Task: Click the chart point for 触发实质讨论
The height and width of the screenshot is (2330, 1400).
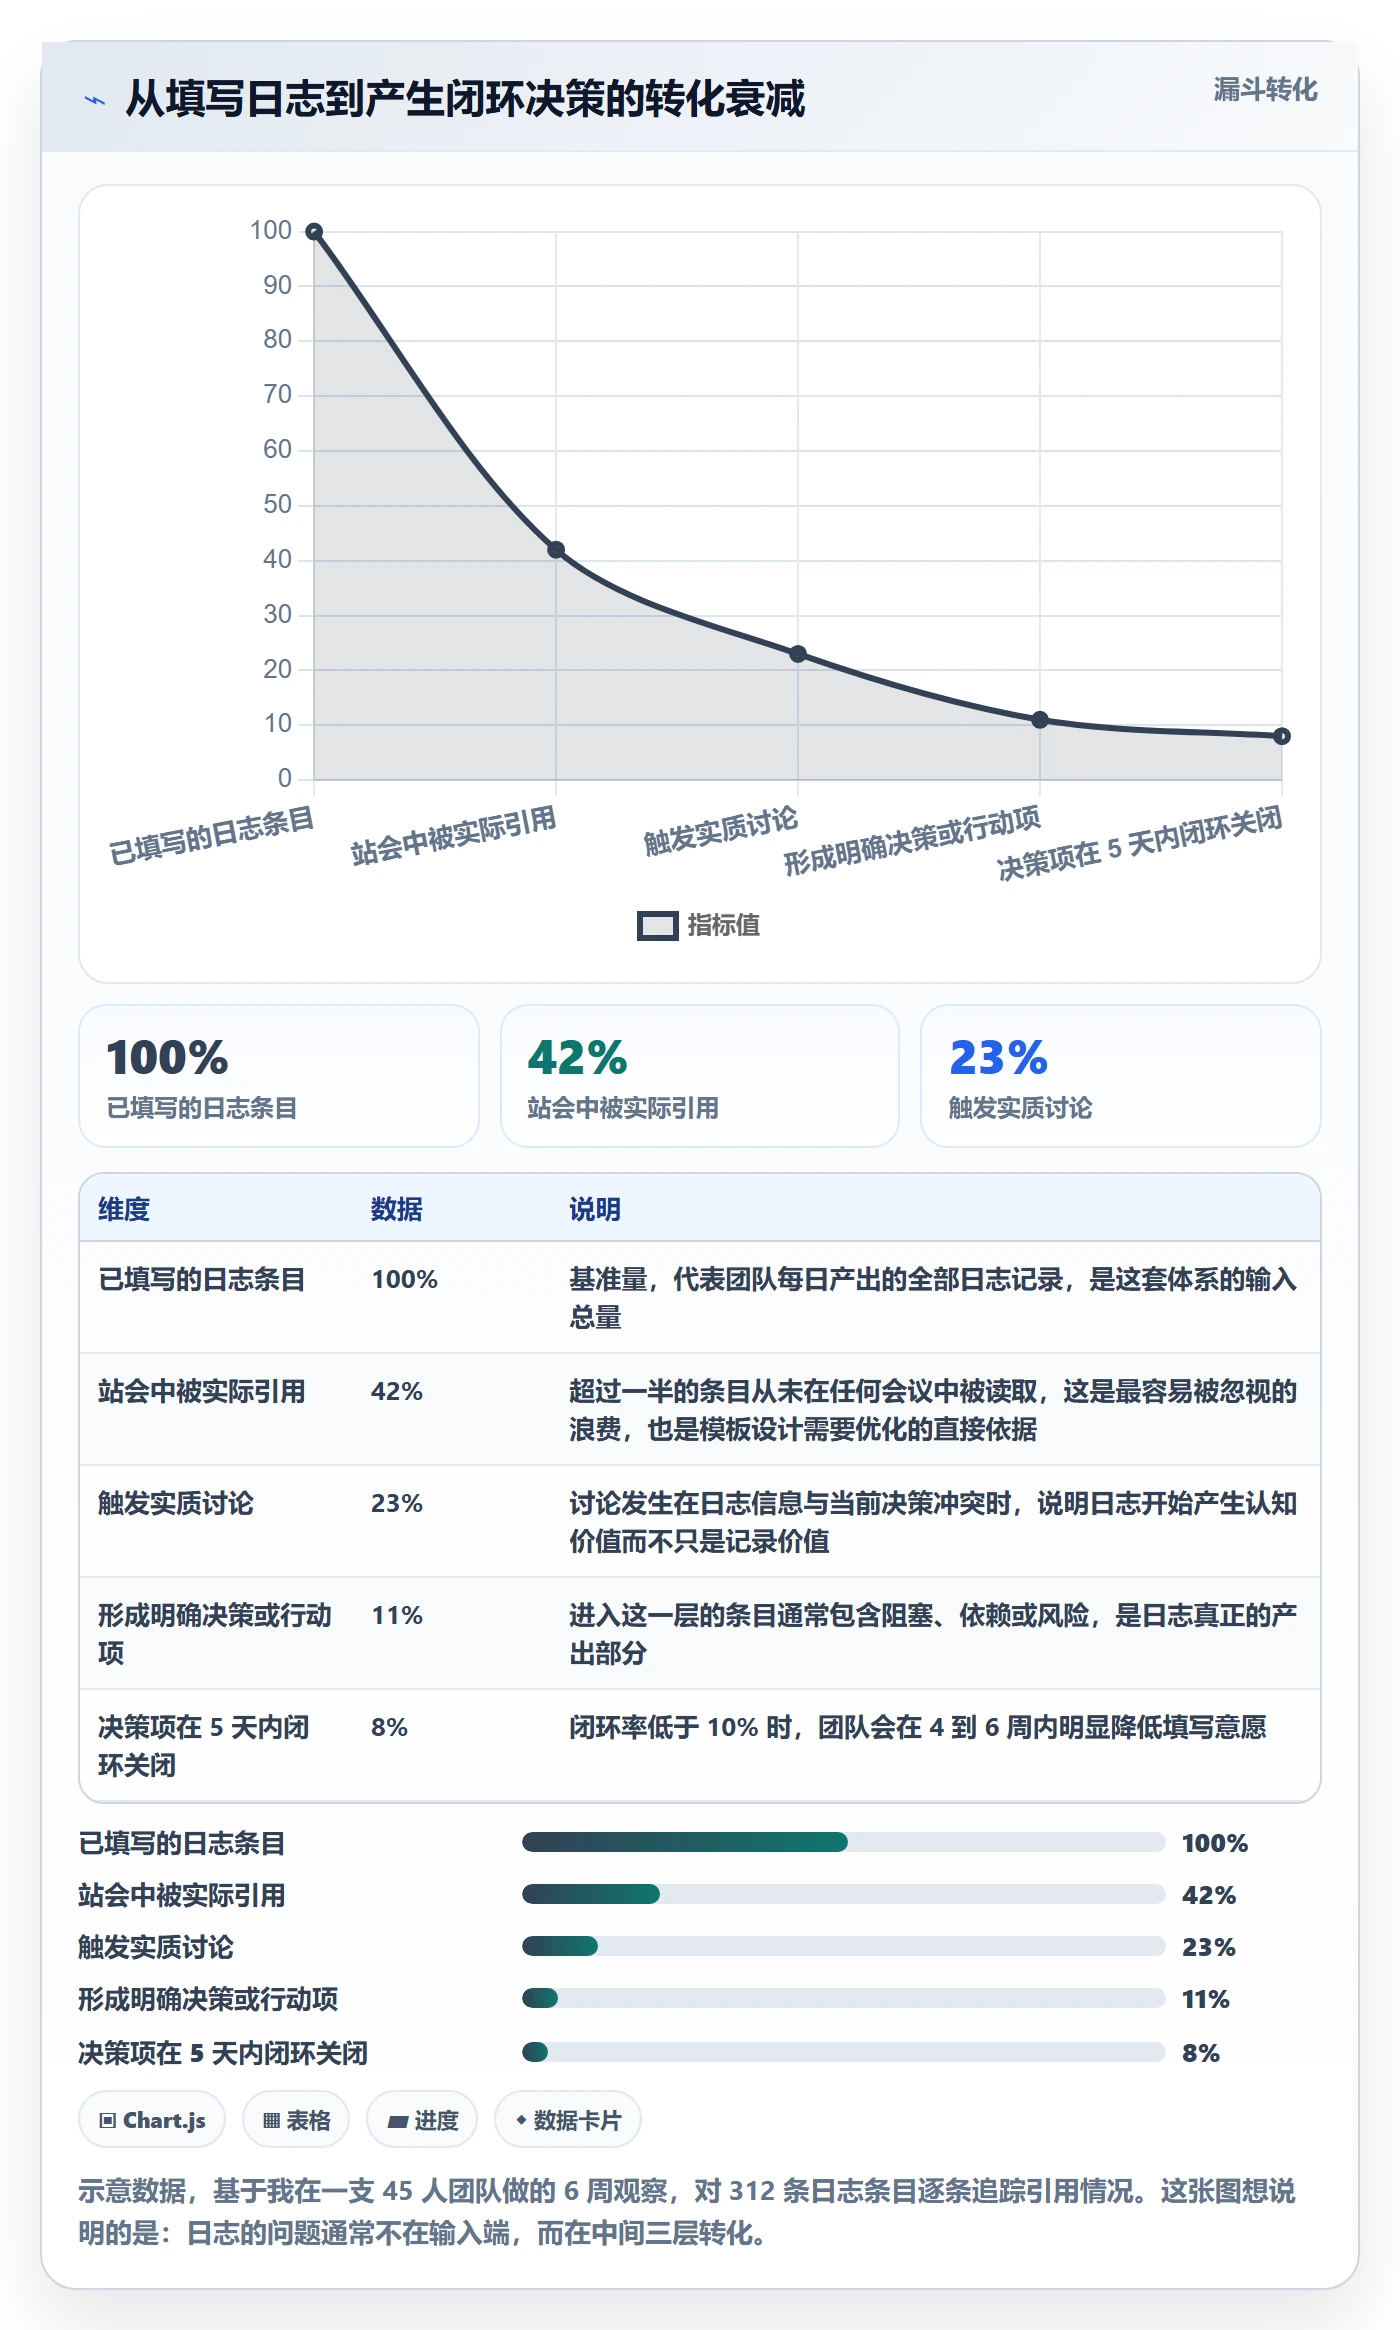Action: (798, 654)
